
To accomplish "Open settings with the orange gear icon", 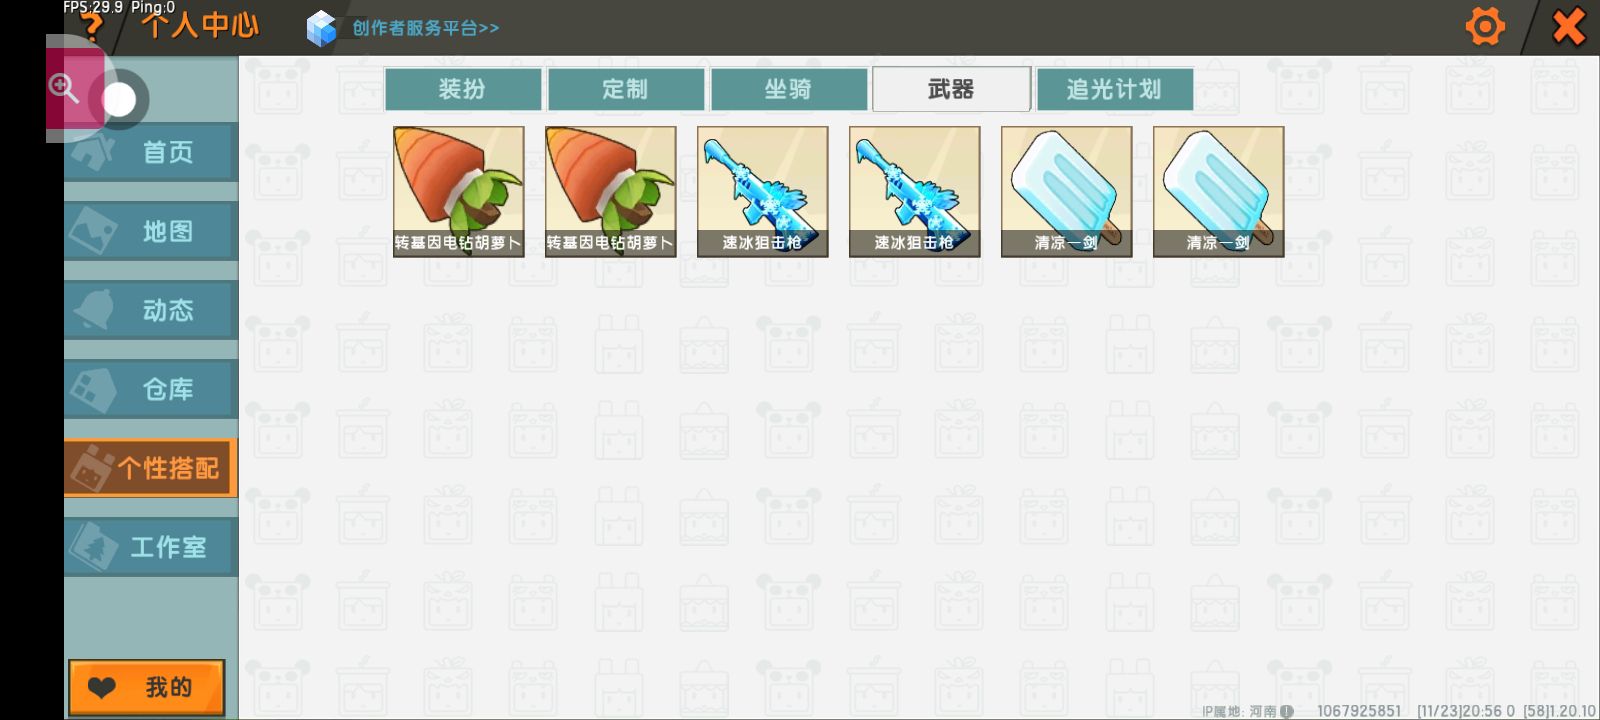I will coord(1485,27).
